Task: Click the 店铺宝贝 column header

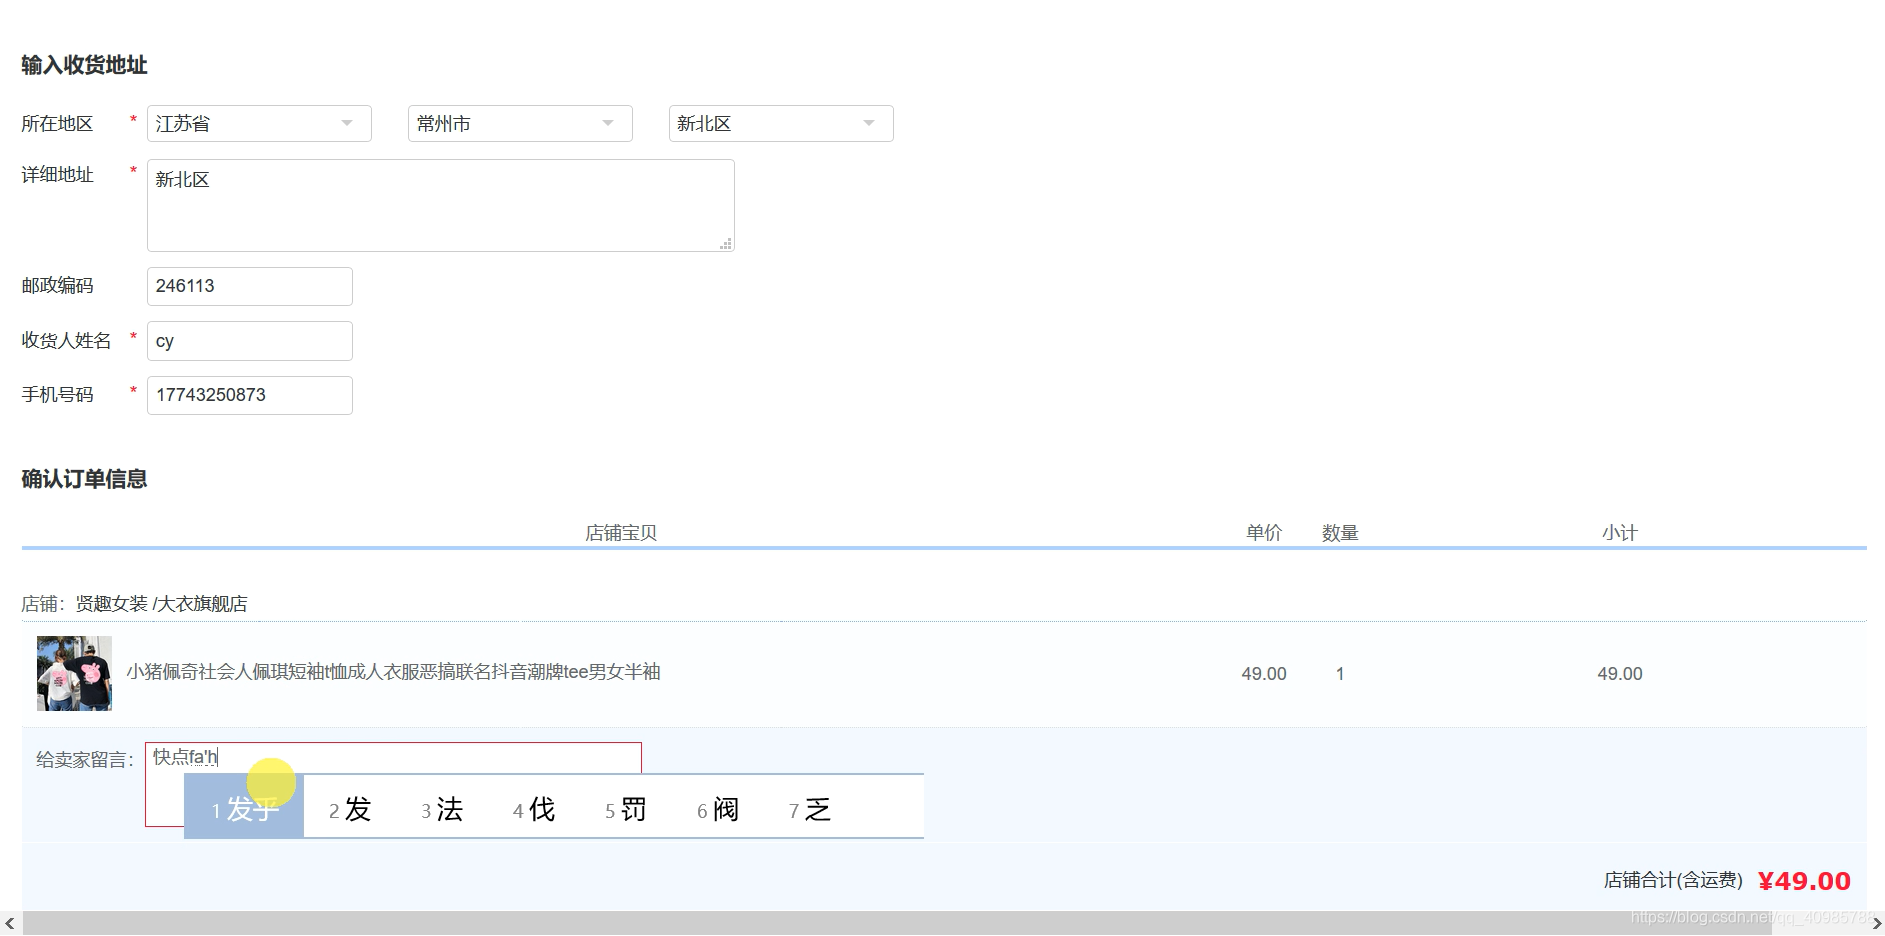Action: (621, 533)
